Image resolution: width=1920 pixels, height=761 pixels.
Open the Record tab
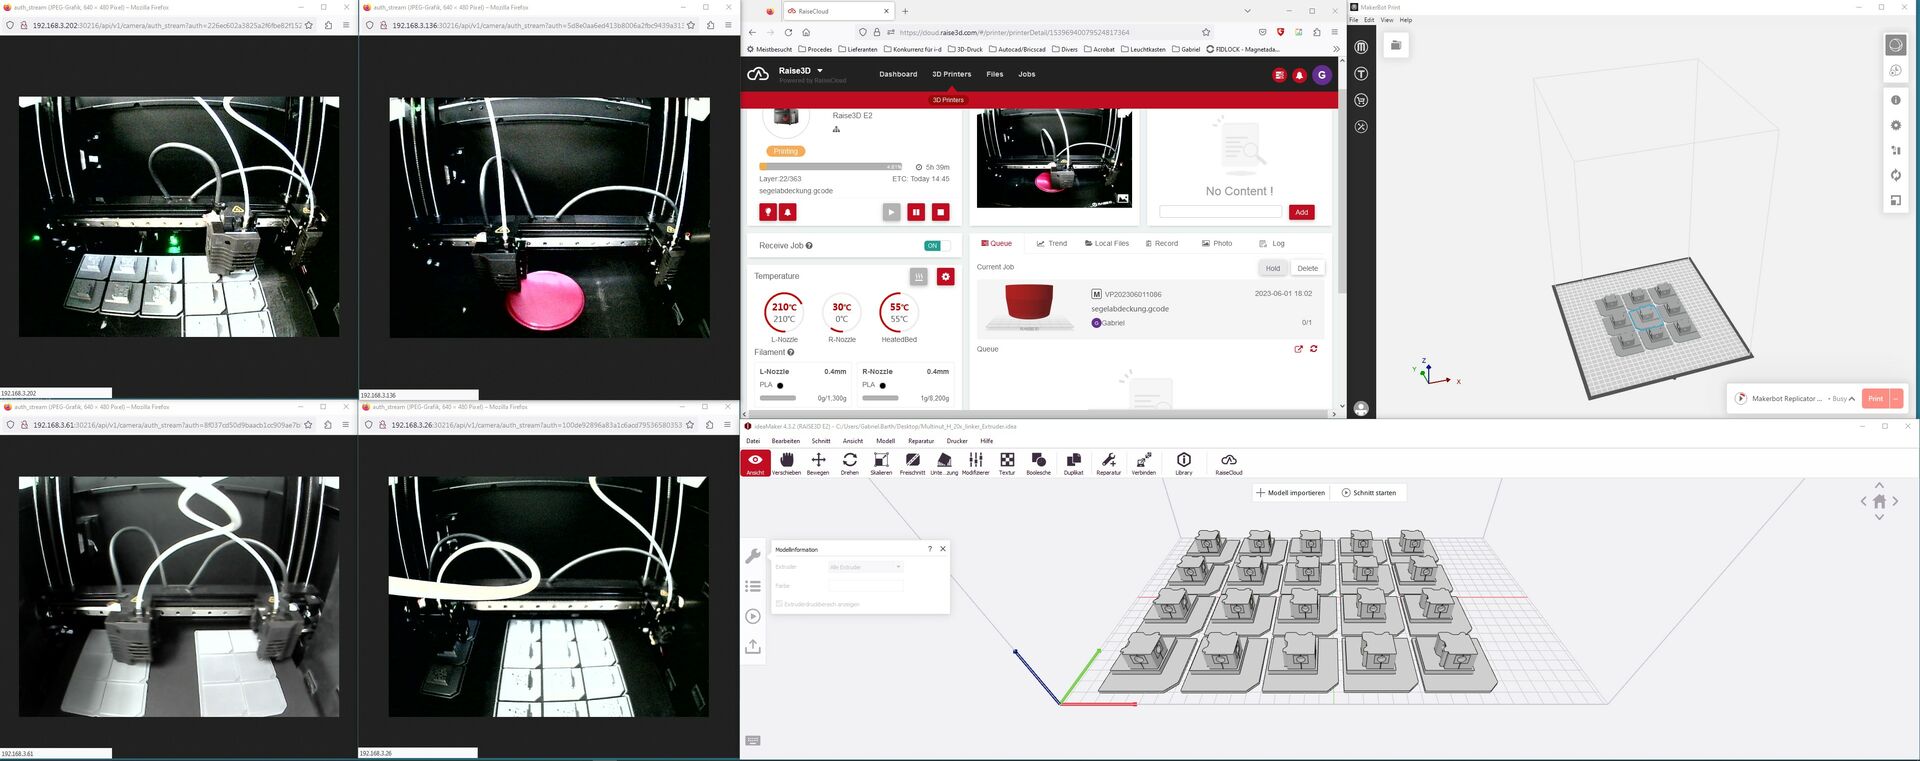pyautogui.click(x=1162, y=243)
